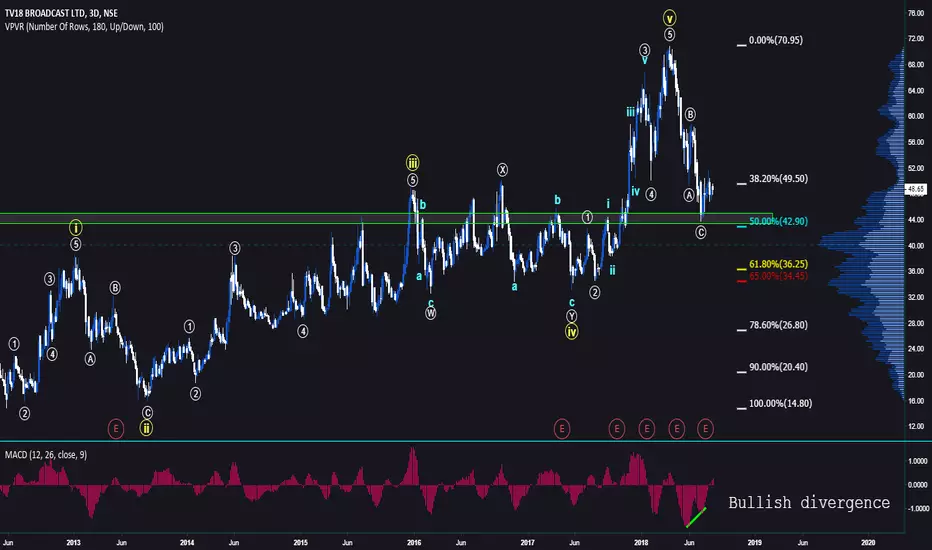Select the cyan iii sub-wave label
Image resolution: width=932 pixels, height=550 pixels.
point(630,112)
